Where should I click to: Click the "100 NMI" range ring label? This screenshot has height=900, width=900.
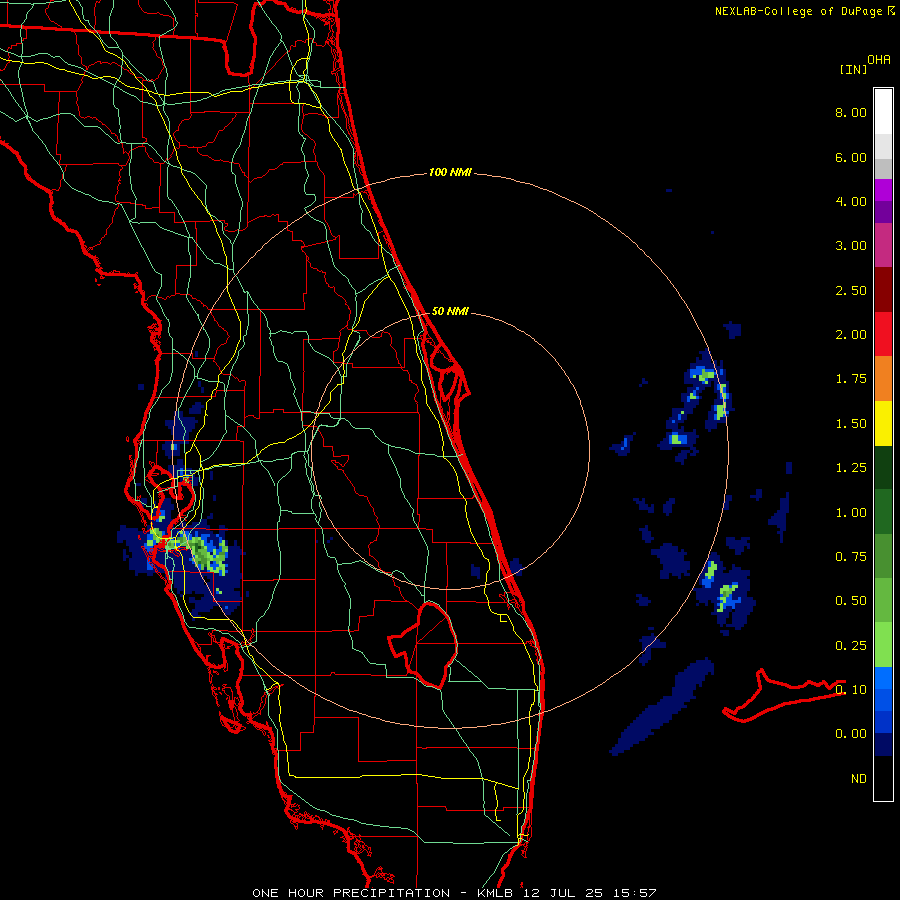pos(450,172)
